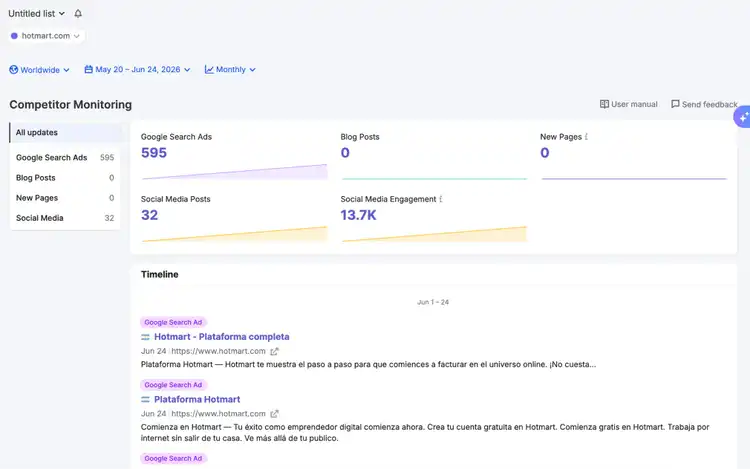The image size is (750, 469).
Task: Click the book icon next to User manual
Action: (x=604, y=104)
